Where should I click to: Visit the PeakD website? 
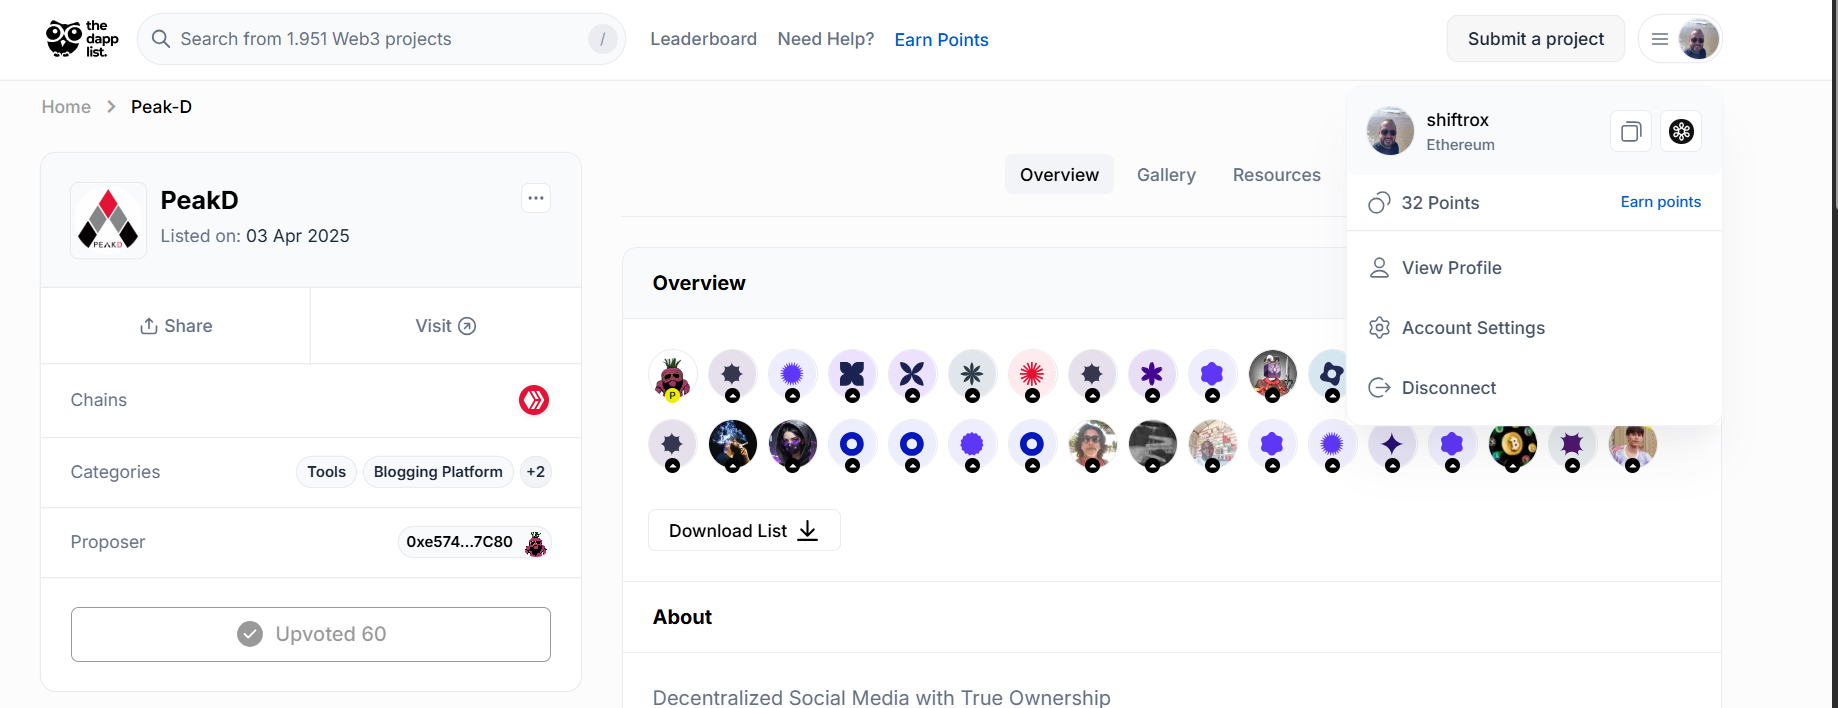pyautogui.click(x=446, y=326)
